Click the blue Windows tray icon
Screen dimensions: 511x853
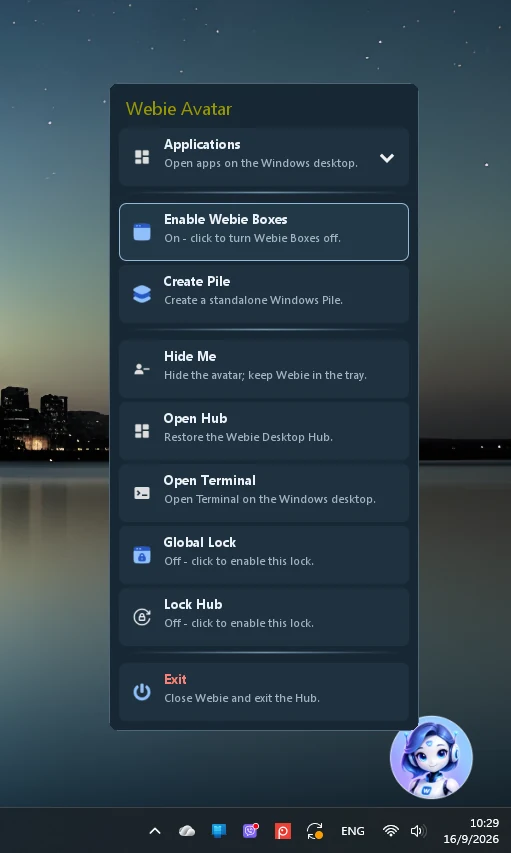tap(219, 831)
